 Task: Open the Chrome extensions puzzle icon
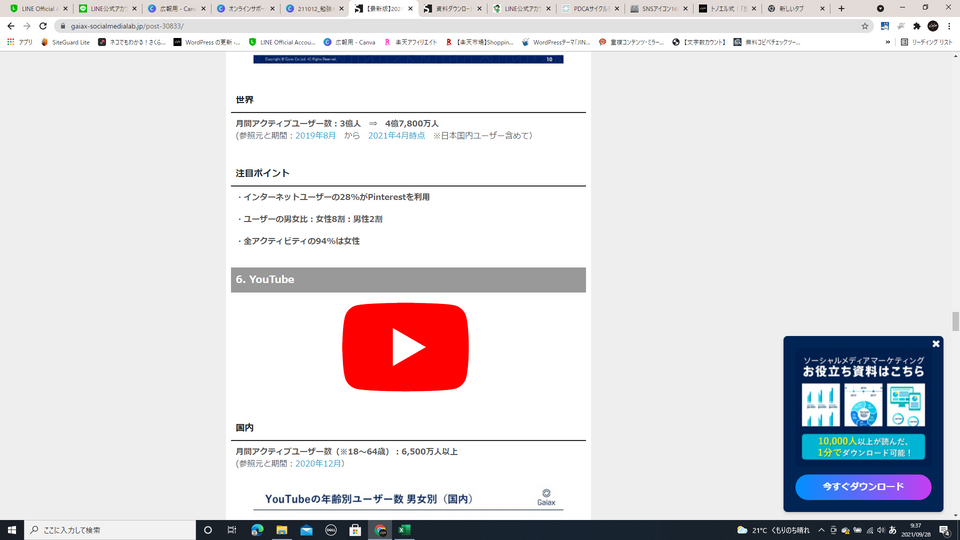pyautogui.click(x=916, y=26)
